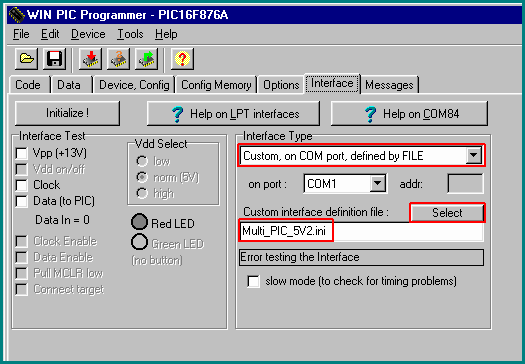Click the Red LED indicator

coord(139,222)
